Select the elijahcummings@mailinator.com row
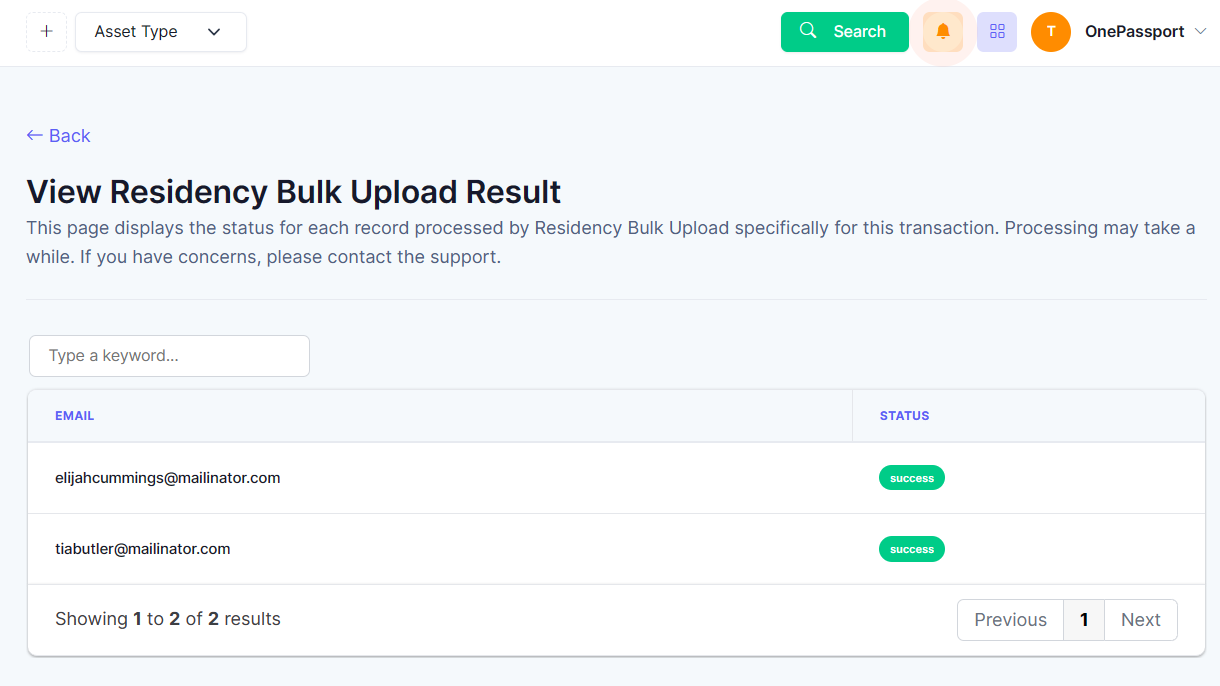The width and height of the screenshot is (1220, 686). tap(616, 478)
